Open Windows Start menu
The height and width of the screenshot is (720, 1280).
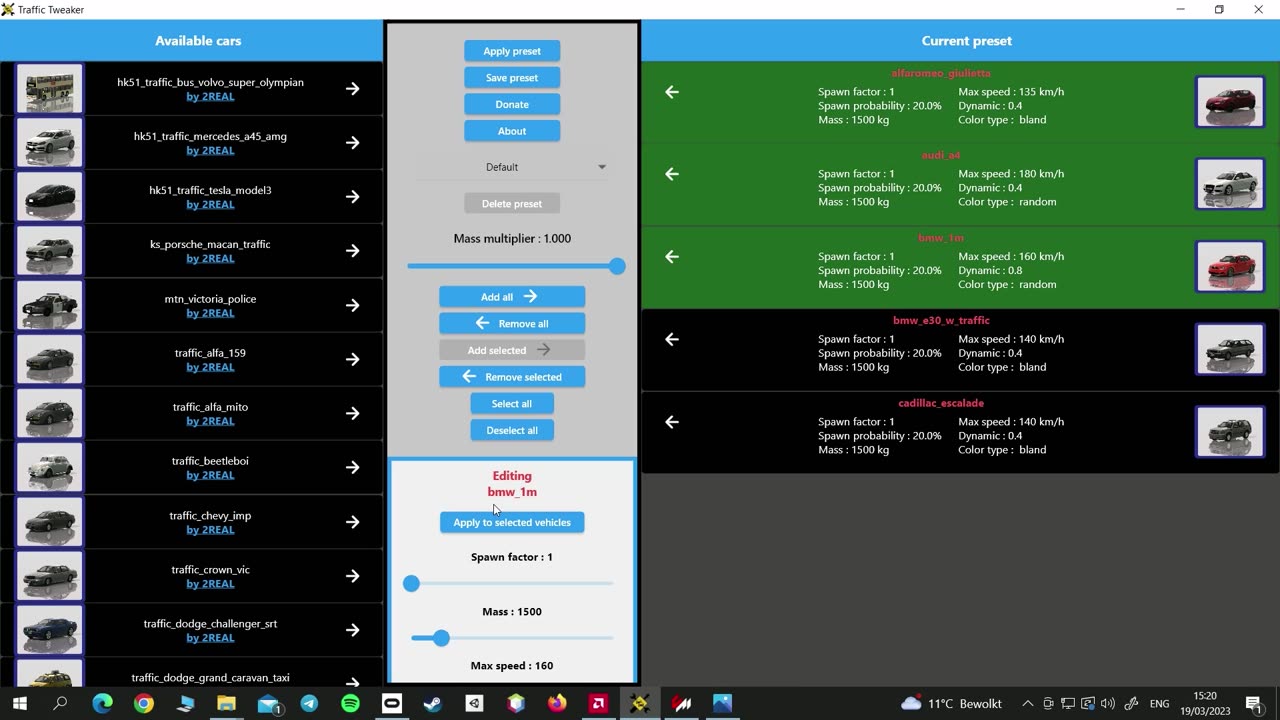[x=19, y=704]
